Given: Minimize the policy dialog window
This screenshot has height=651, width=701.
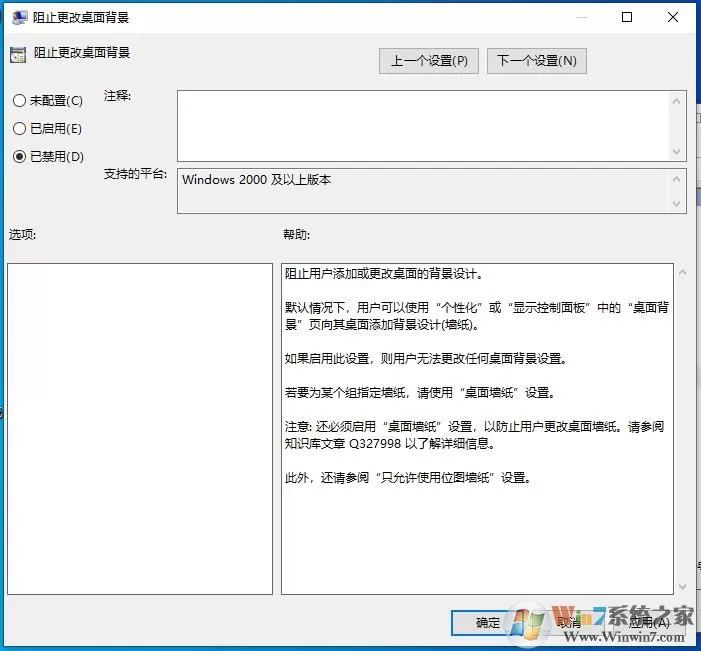Looking at the screenshot, I should click(x=581, y=17).
